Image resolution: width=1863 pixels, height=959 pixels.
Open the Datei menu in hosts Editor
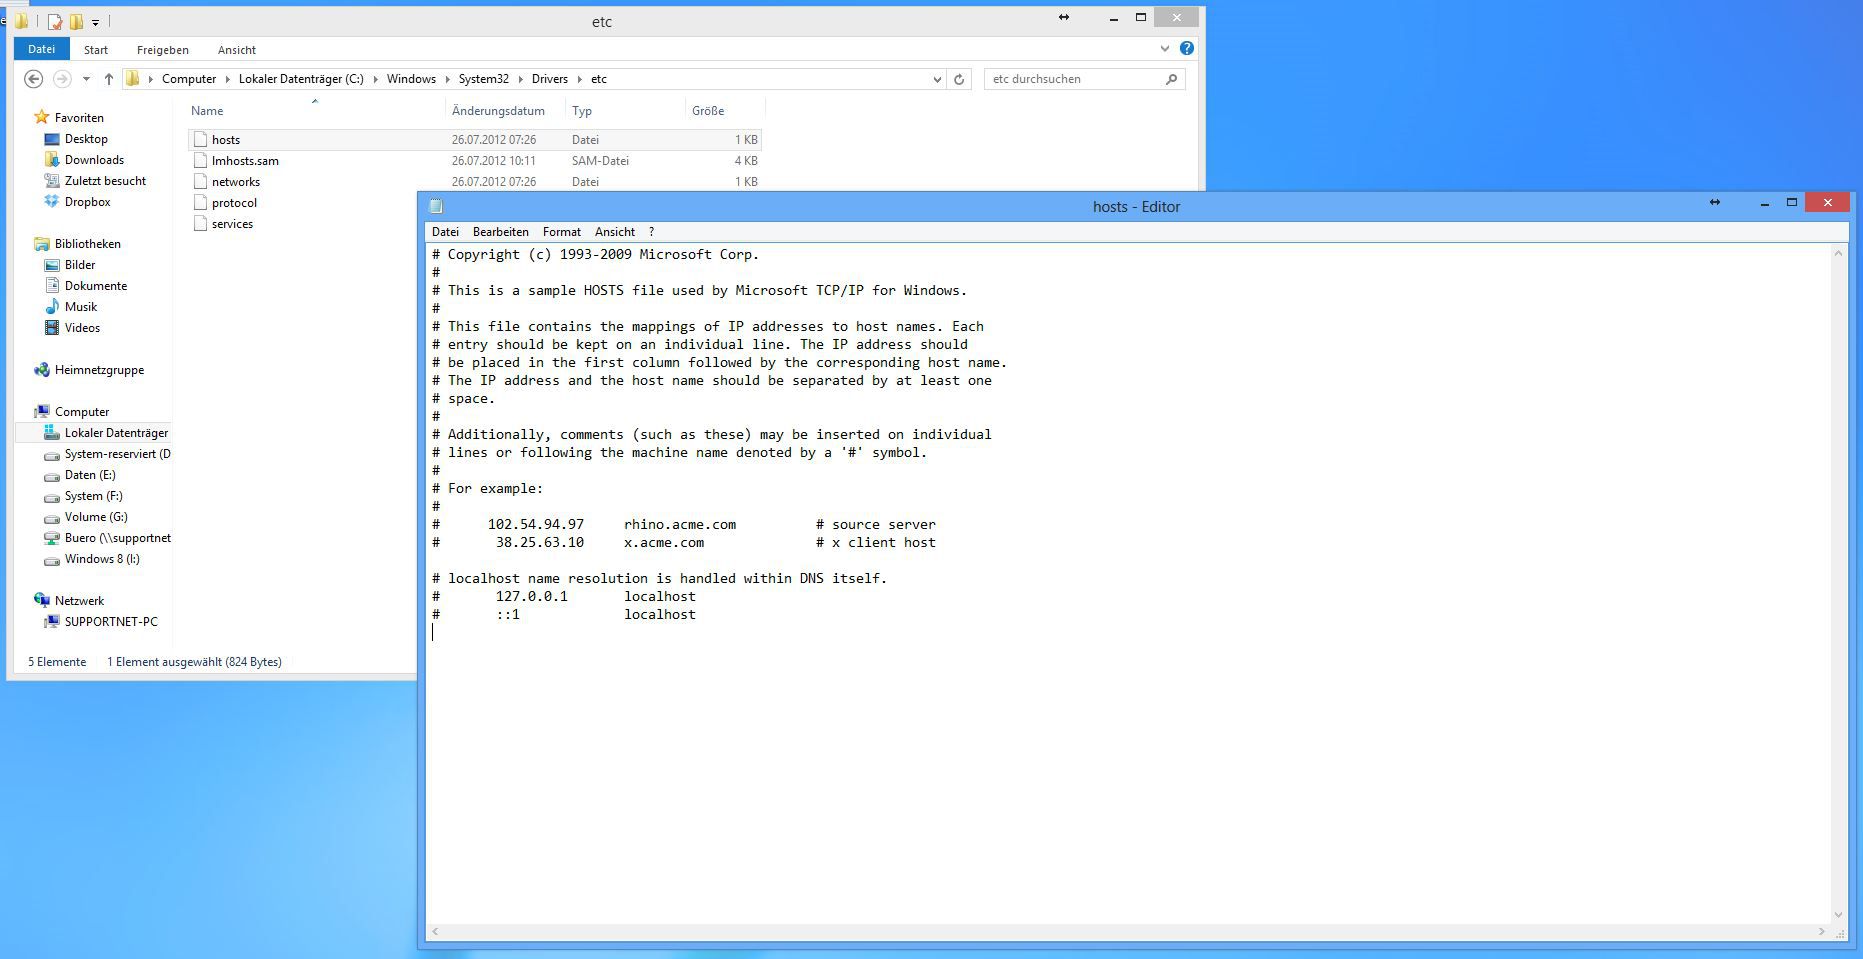[445, 232]
